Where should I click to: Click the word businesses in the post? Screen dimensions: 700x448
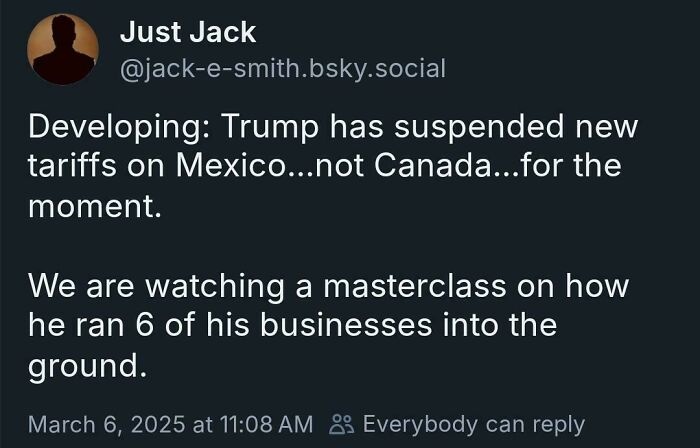346,325
